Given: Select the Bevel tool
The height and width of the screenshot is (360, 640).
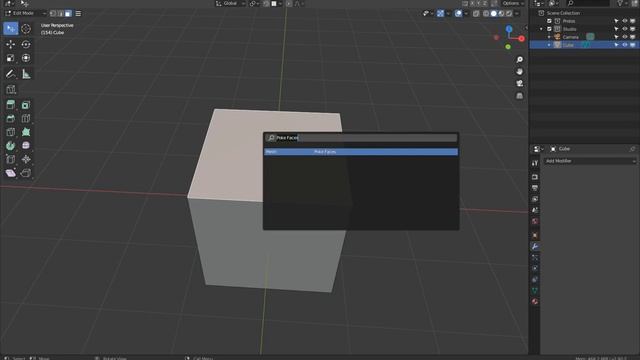Looking at the screenshot, I should 11,118.
